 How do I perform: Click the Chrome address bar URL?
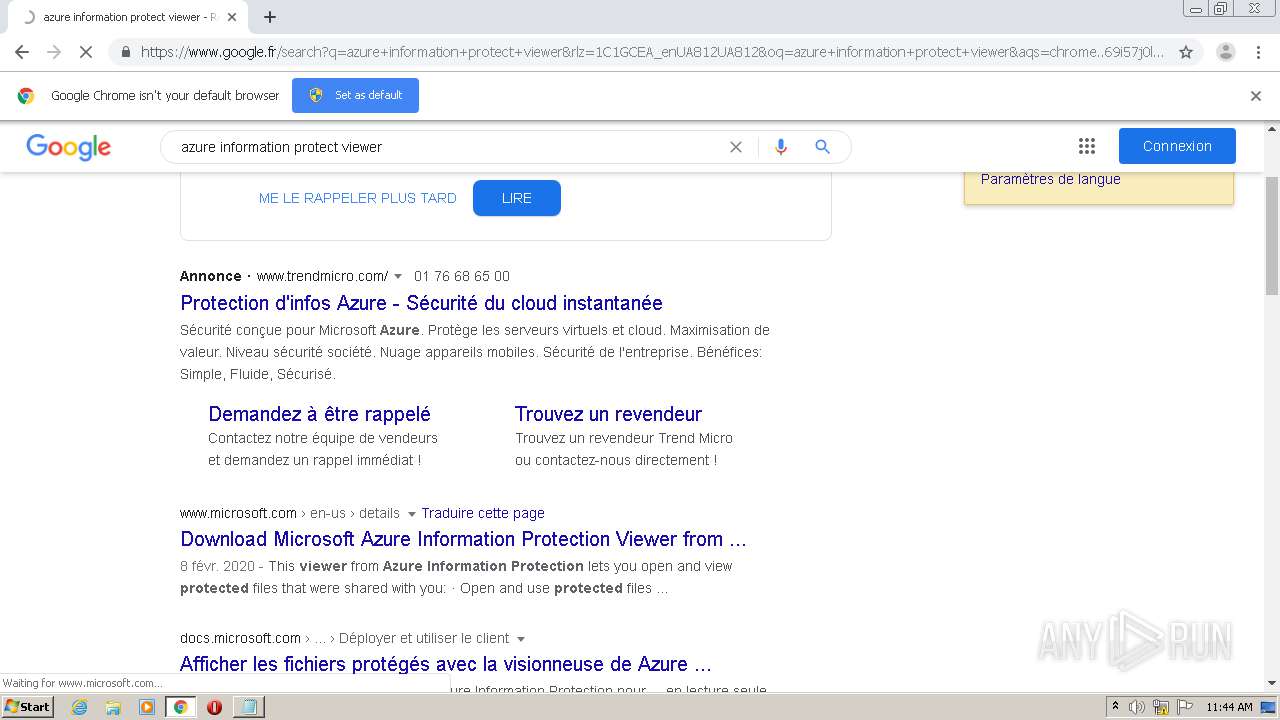pos(650,52)
